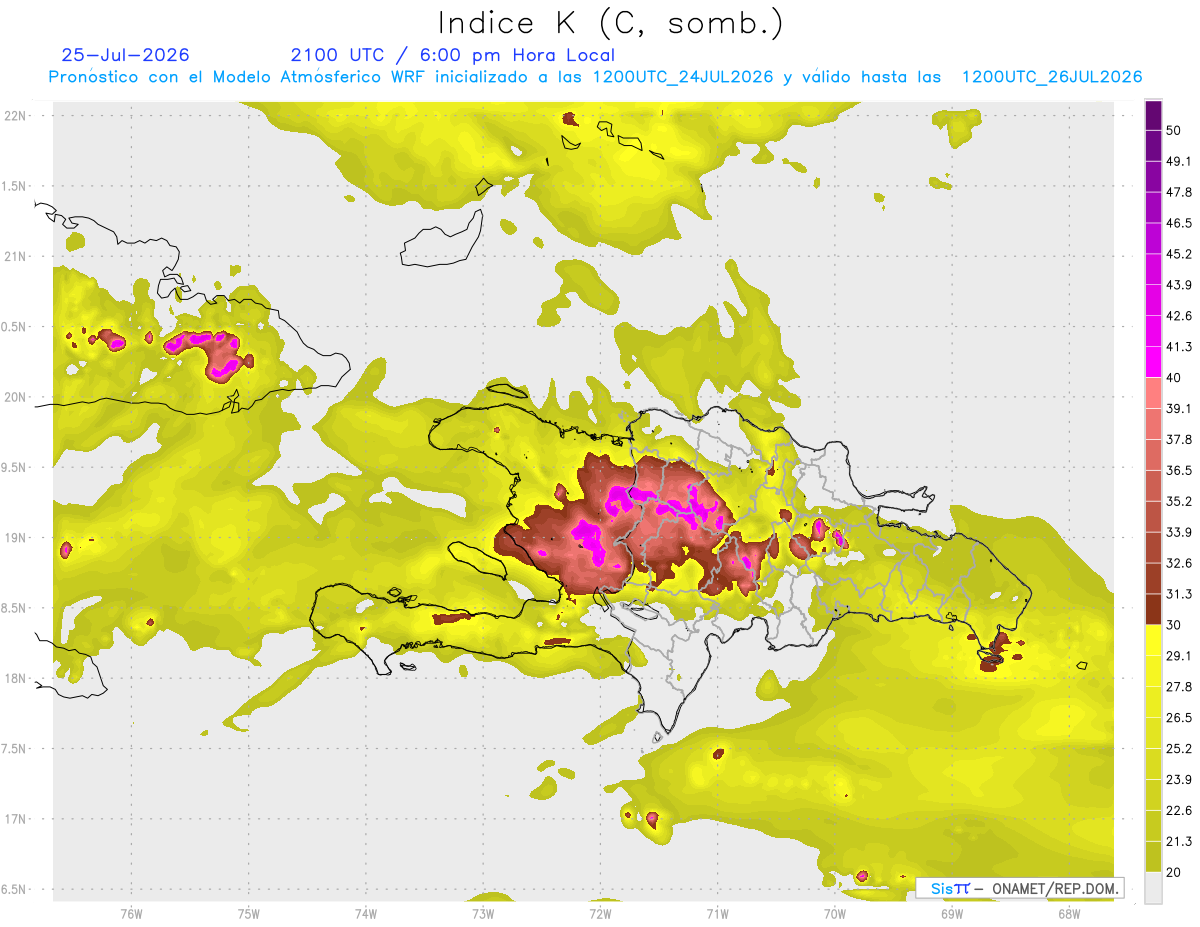
Task: Click the latitude label '20N'
Action: coord(15,397)
